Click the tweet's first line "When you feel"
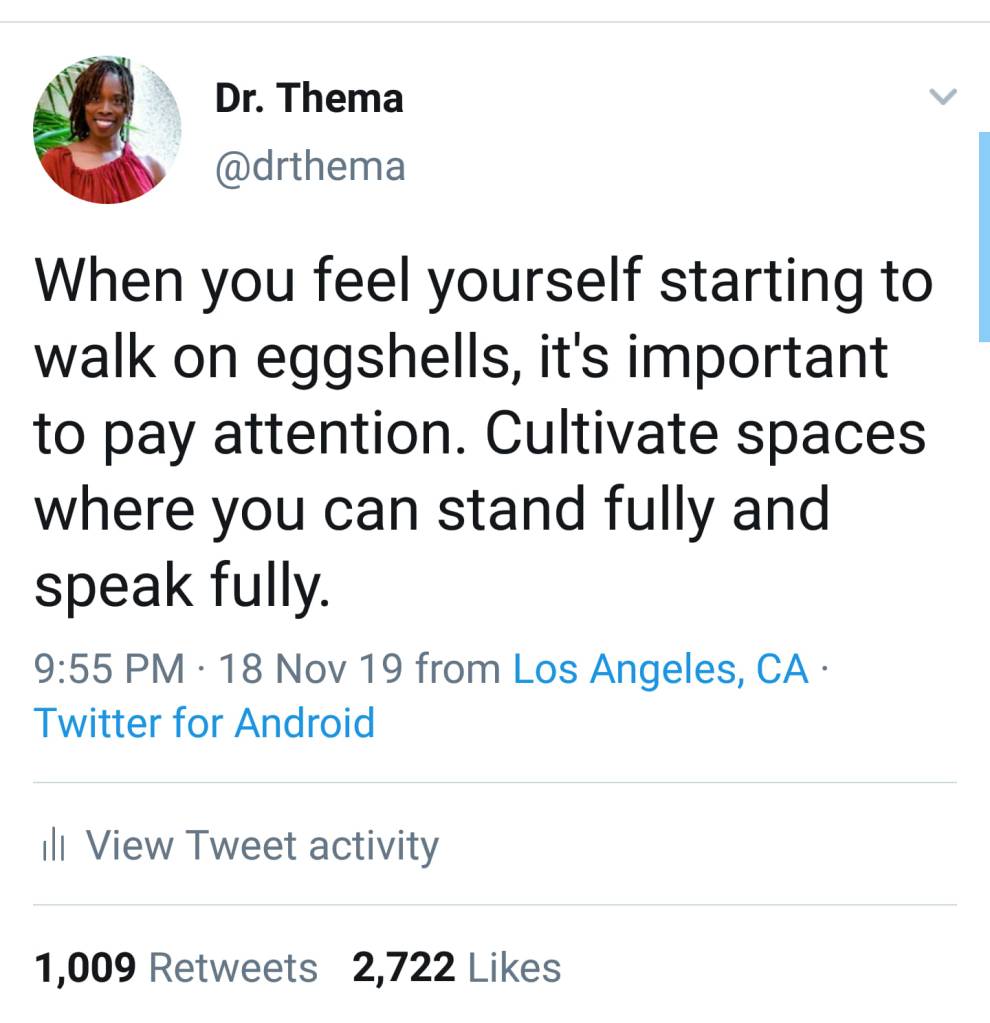The image size is (990, 1023). 210,283
